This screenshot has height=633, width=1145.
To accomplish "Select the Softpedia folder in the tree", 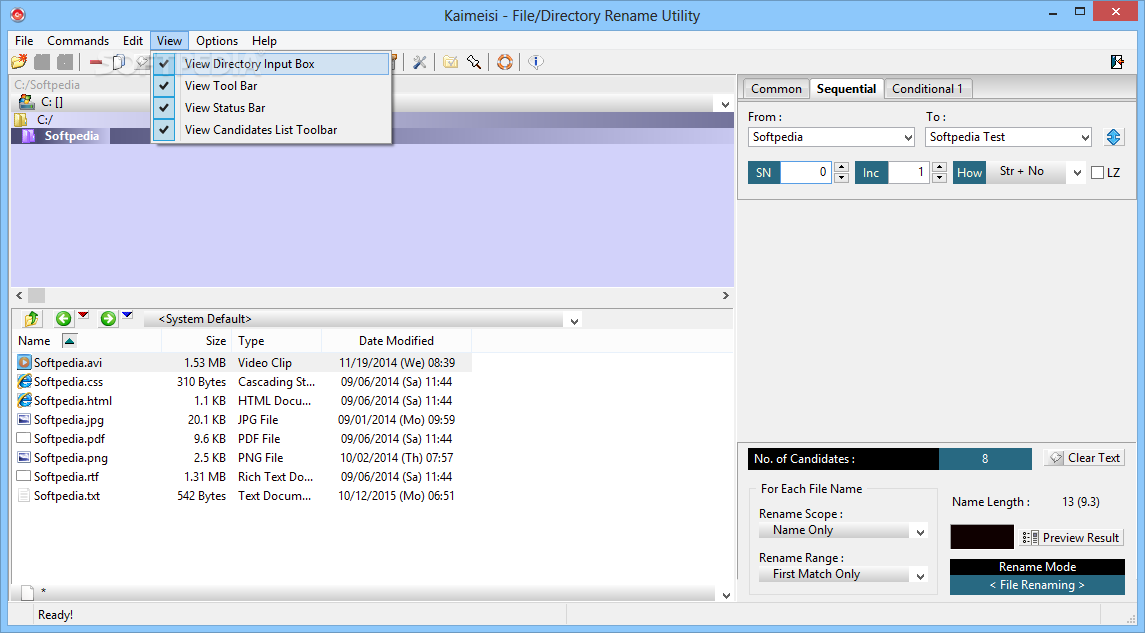I will 72,136.
